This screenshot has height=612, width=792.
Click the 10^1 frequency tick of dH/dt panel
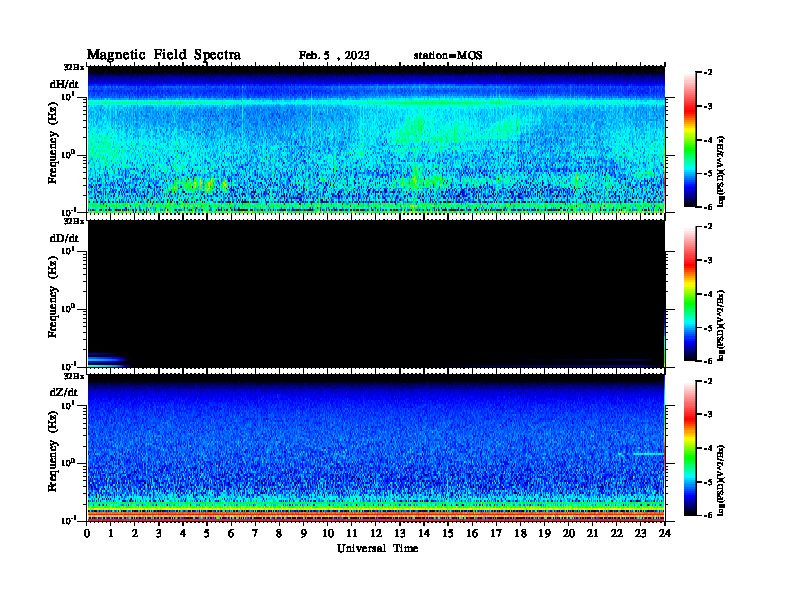tap(68, 96)
